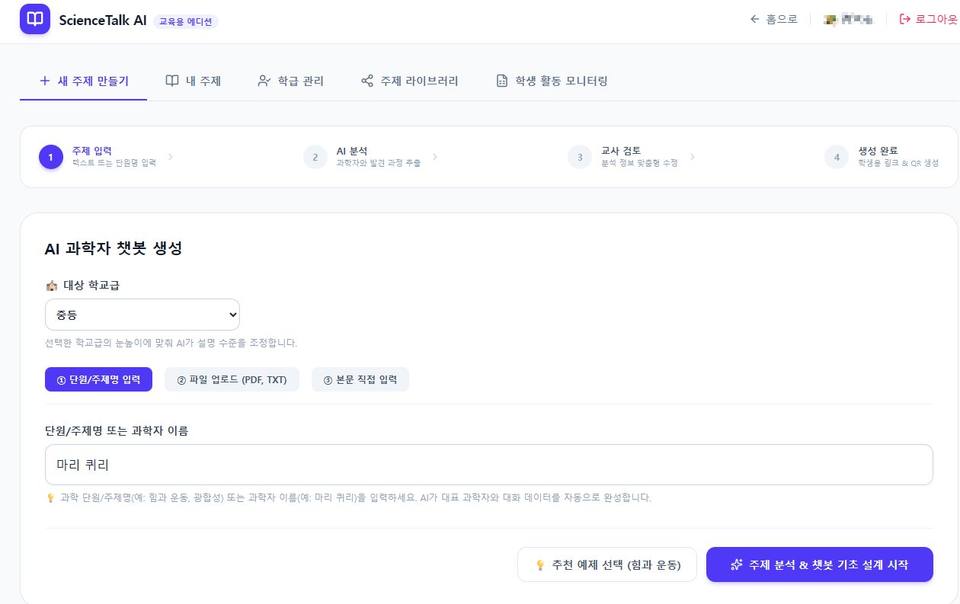
Task: Click the plus icon on 새 주제 만들기
Action: 45,81
